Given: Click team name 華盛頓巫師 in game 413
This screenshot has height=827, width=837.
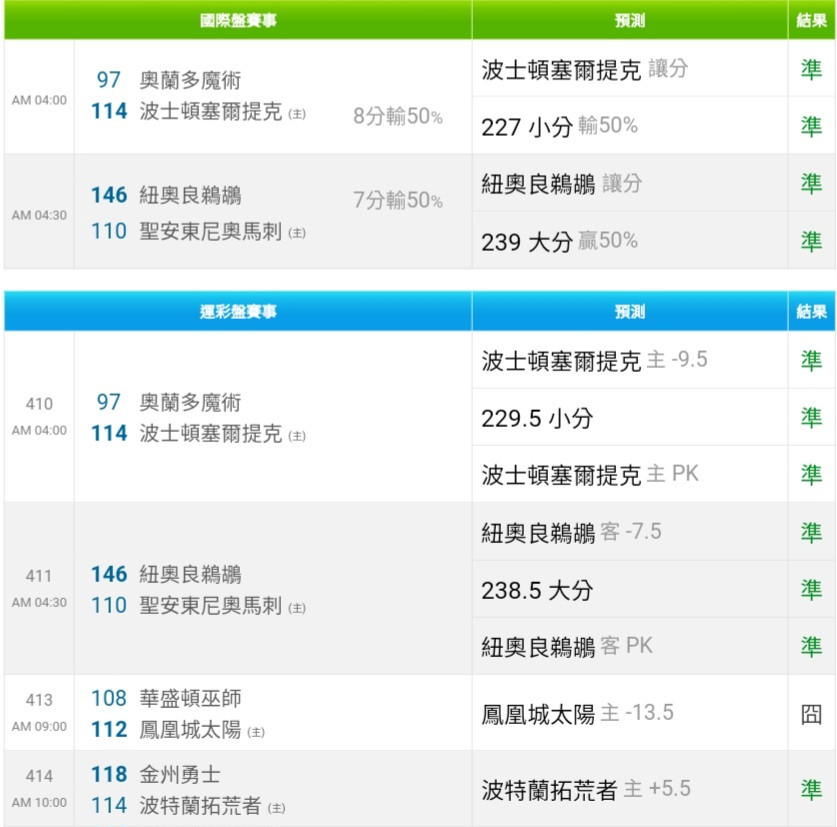Looking at the screenshot, I should (191, 698).
